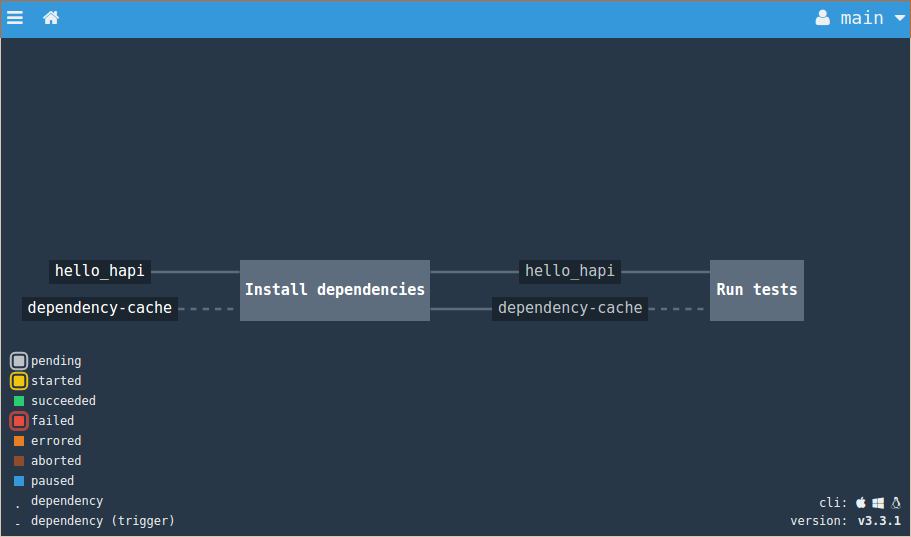Click the 'failed' legend text

tap(53, 421)
